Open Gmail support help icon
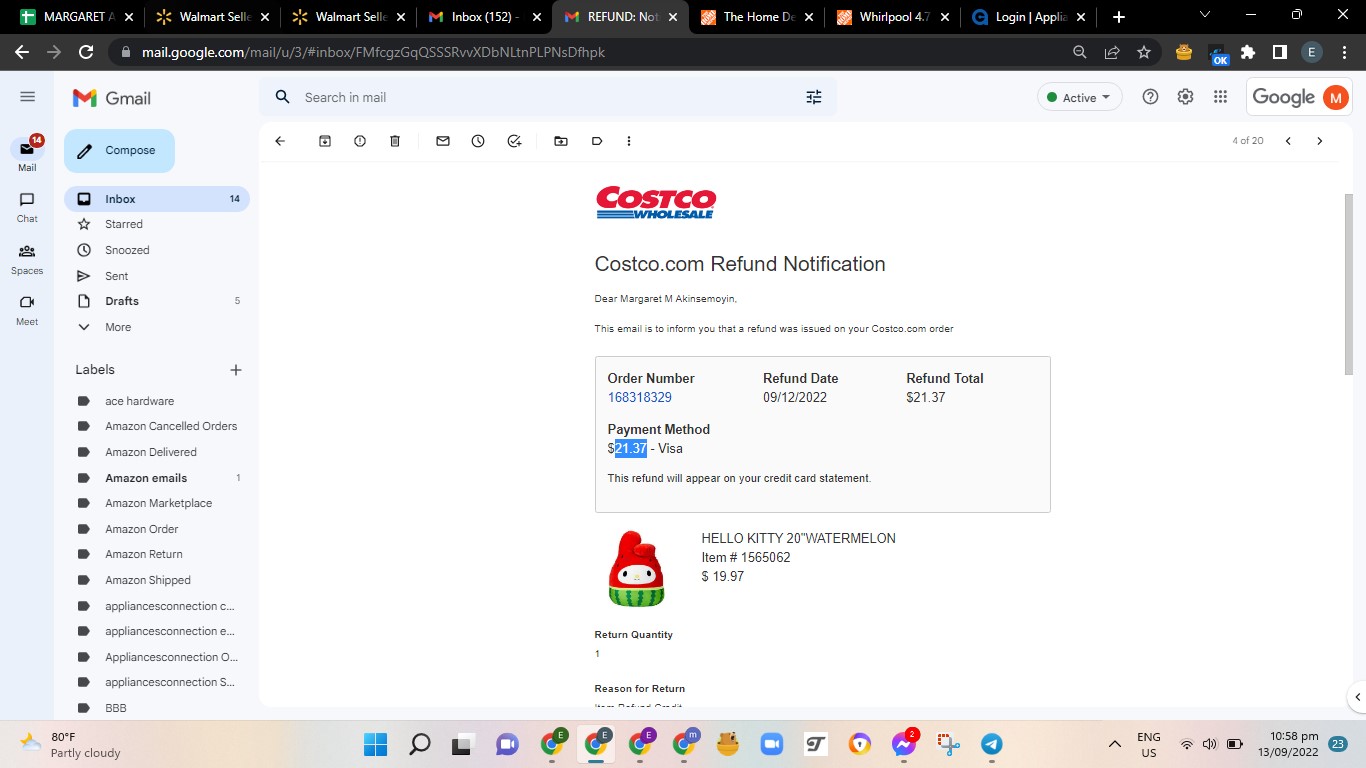This screenshot has width=1366, height=768. coord(1150,97)
